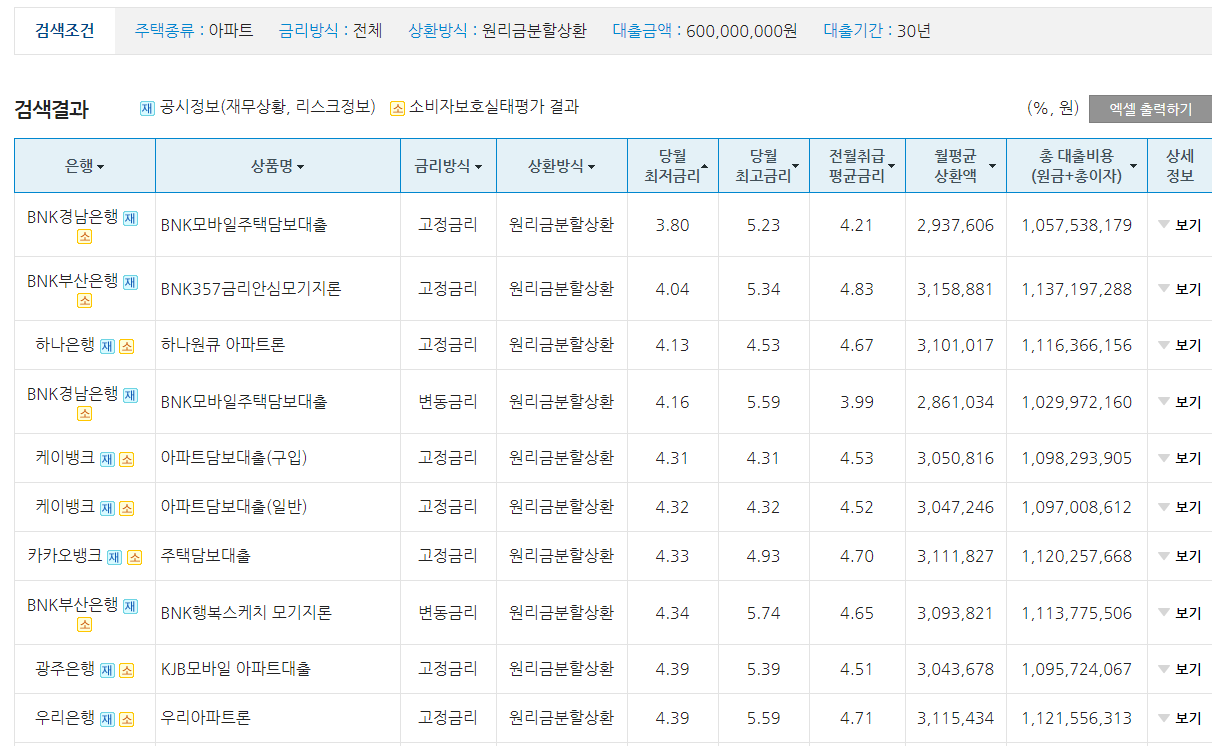The height and width of the screenshot is (746, 1212).
Task: Open the 상환방식 column sort dropdown
Action: point(562,166)
